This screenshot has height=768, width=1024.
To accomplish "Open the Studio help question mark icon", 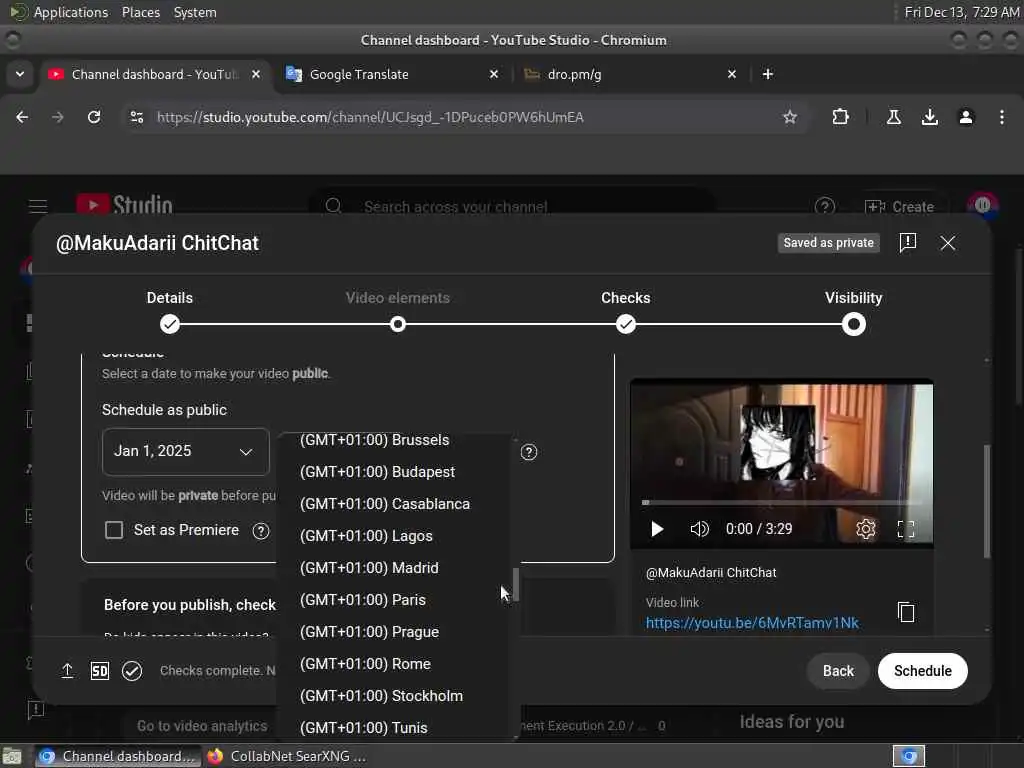I will click(825, 207).
